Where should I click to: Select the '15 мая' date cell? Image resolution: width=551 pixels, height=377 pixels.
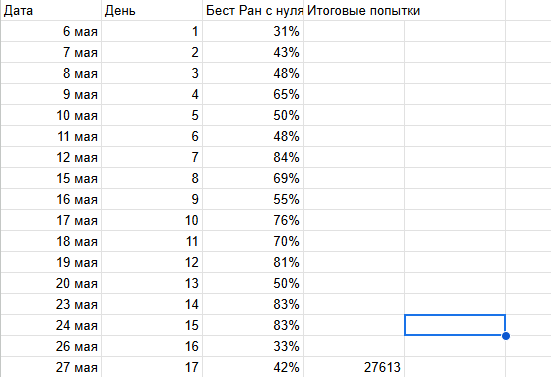coord(51,178)
